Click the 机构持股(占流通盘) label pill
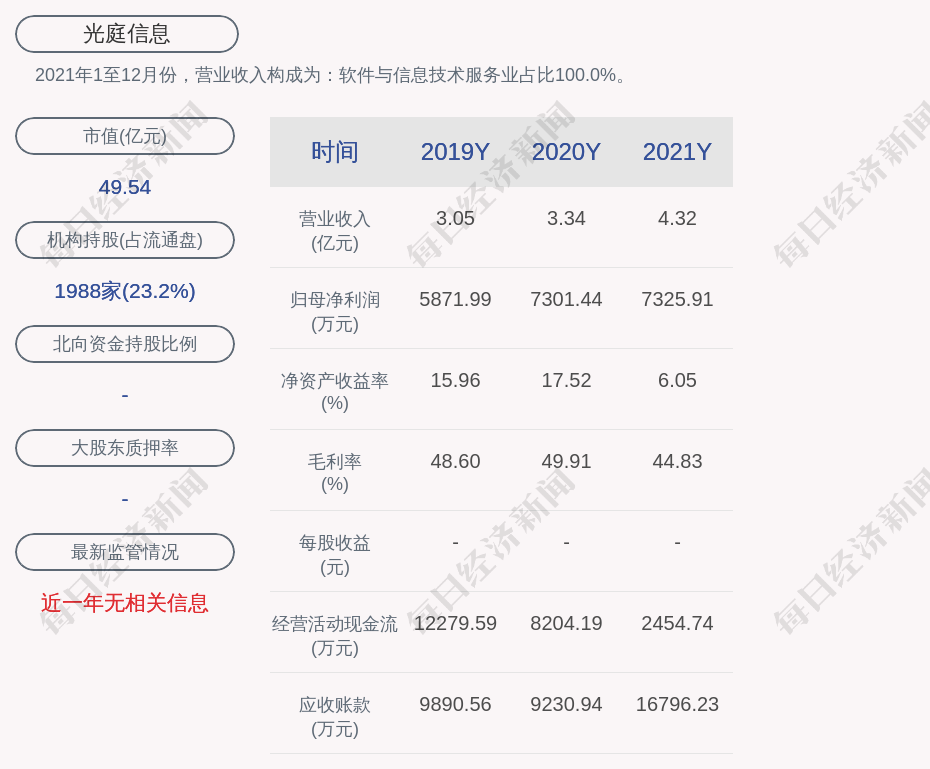930x769 pixels. [x=125, y=240]
